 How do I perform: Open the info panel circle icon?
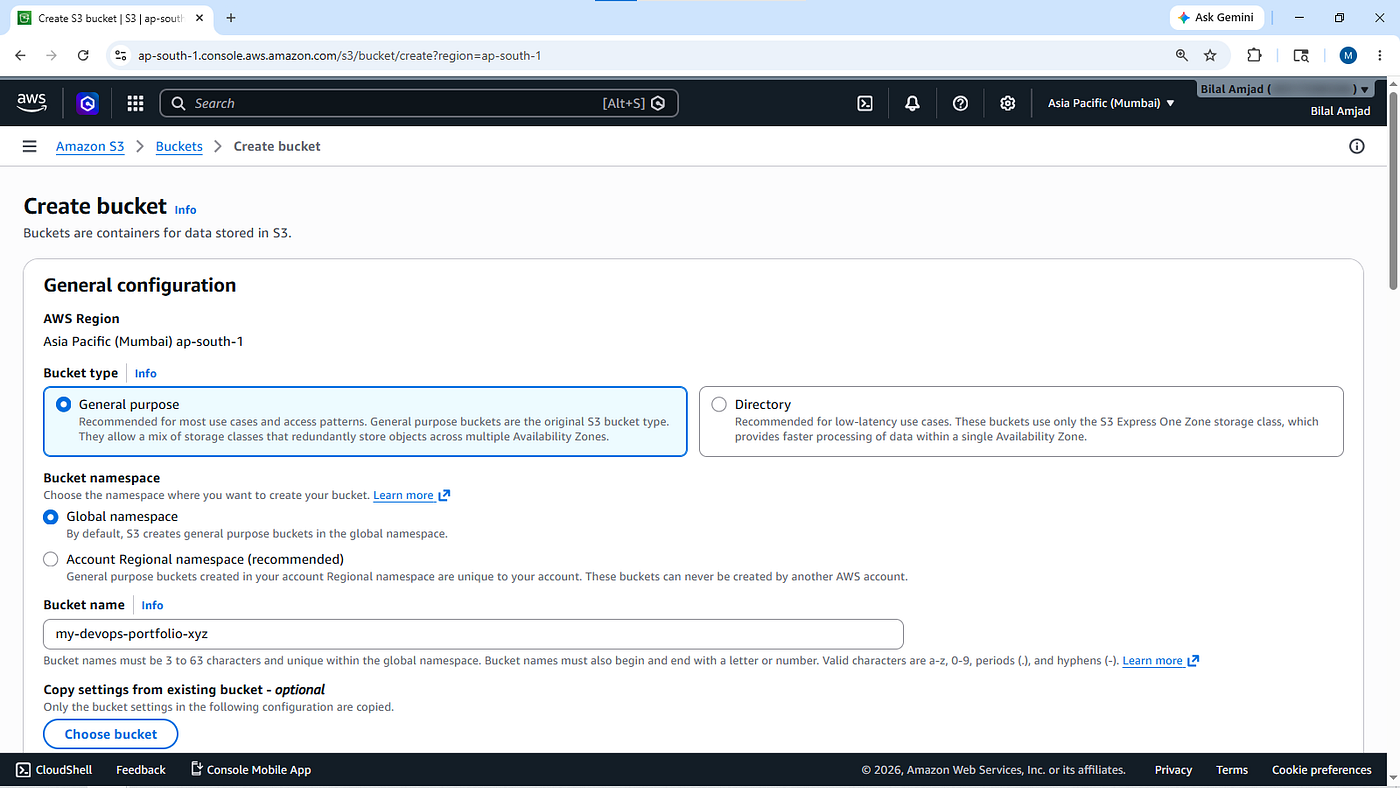[x=1357, y=146]
